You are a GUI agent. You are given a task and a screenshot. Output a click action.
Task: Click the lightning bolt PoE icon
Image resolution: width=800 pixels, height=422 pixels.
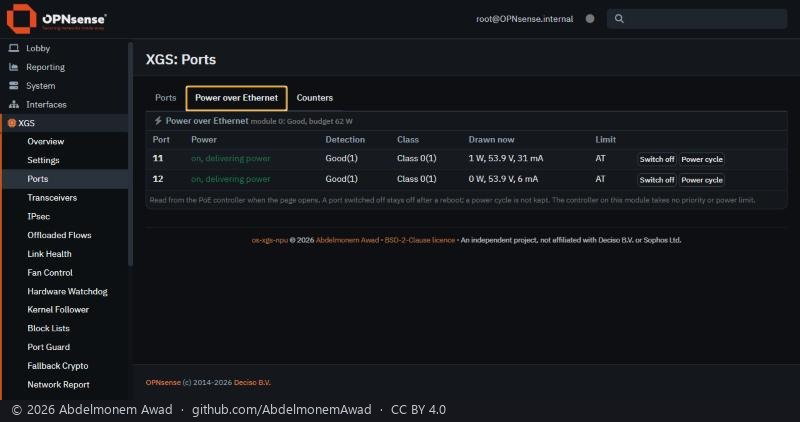click(x=158, y=120)
